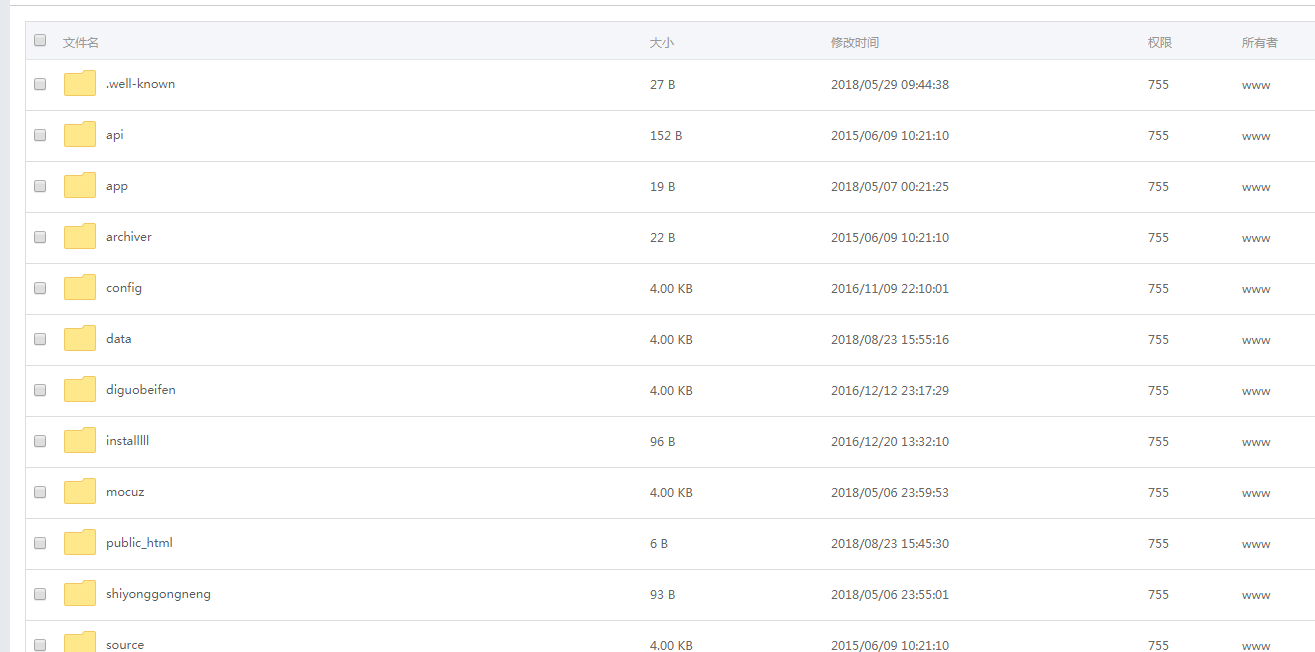This screenshot has width=1315, height=652.
Task: Select the data folder checkbox
Action: (x=40, y=339)
